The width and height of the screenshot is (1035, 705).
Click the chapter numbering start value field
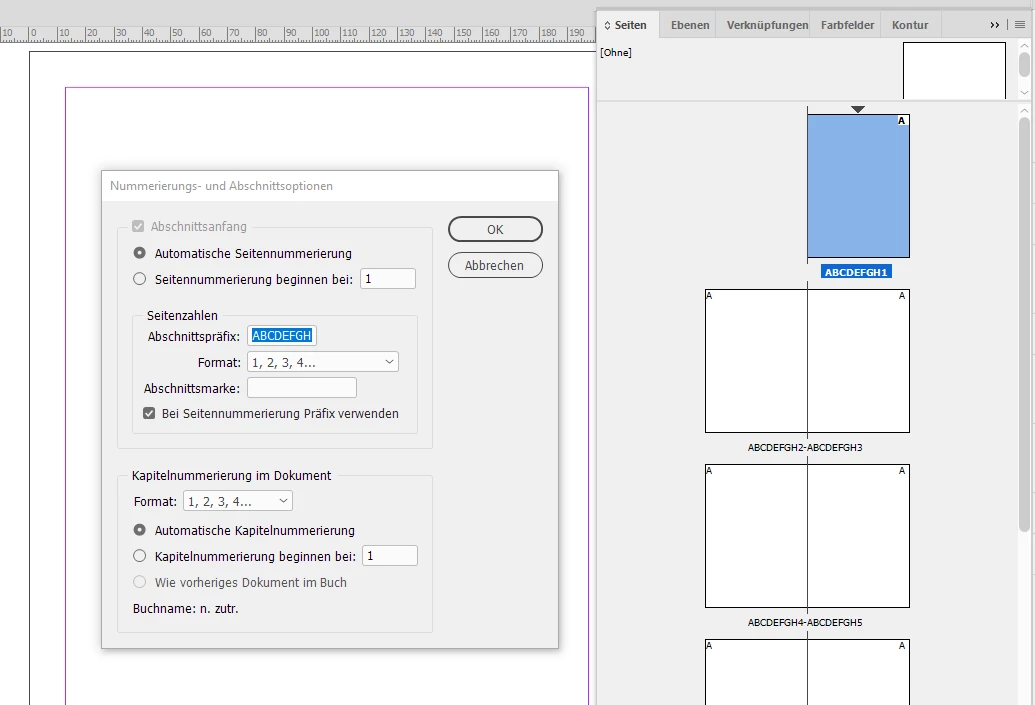coord(390,556)
